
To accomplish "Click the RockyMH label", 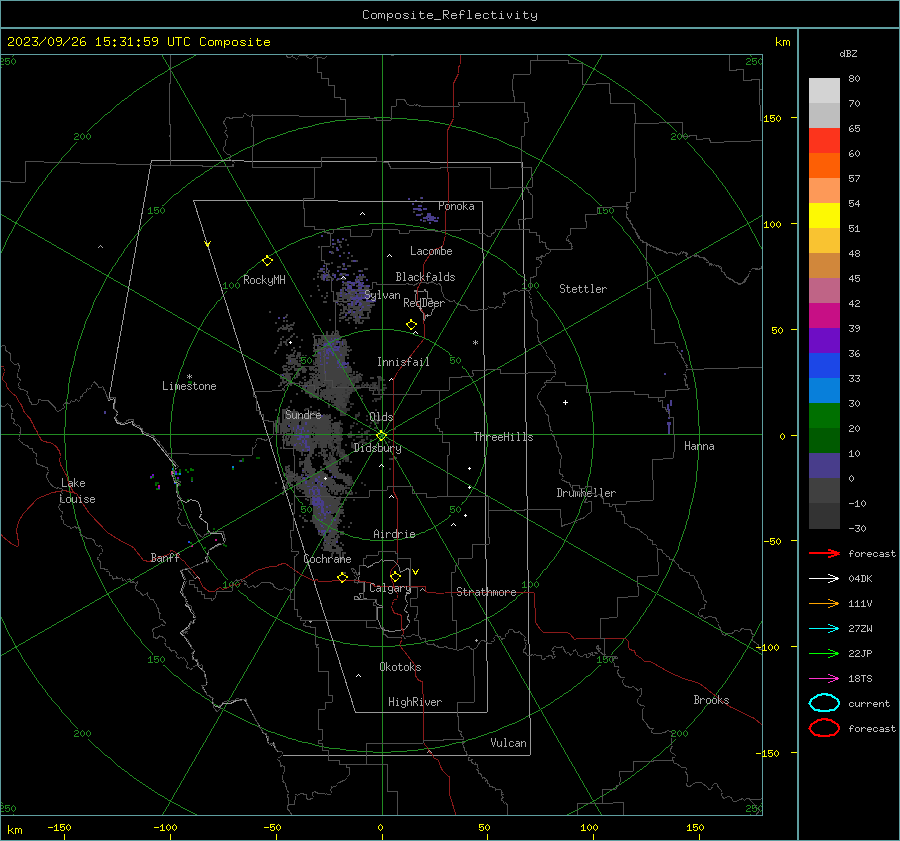I will tap(264, 280).
